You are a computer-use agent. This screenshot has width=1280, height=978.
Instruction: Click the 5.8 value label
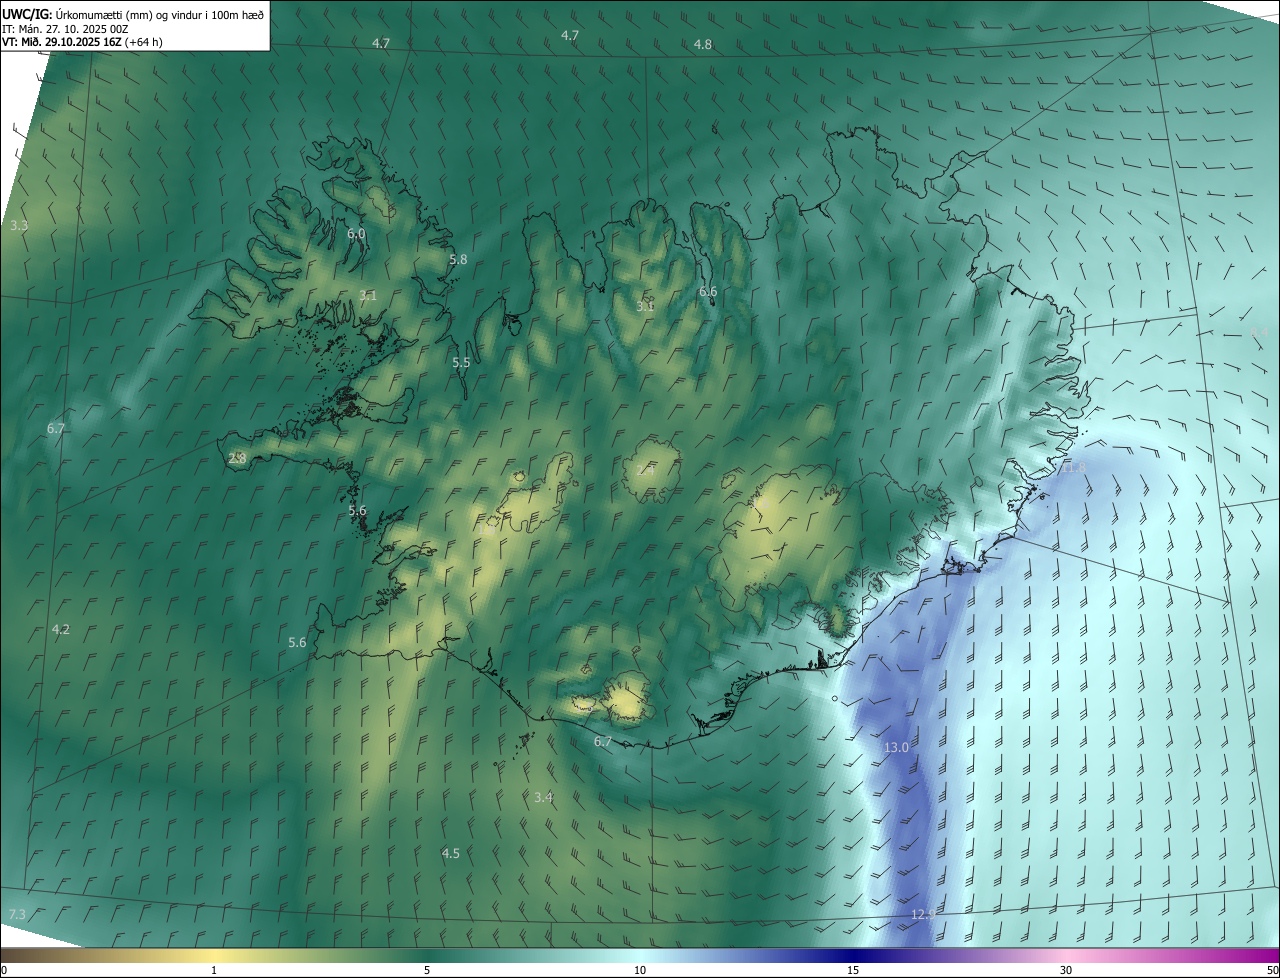pyautogui.click(x=458, y=260)
